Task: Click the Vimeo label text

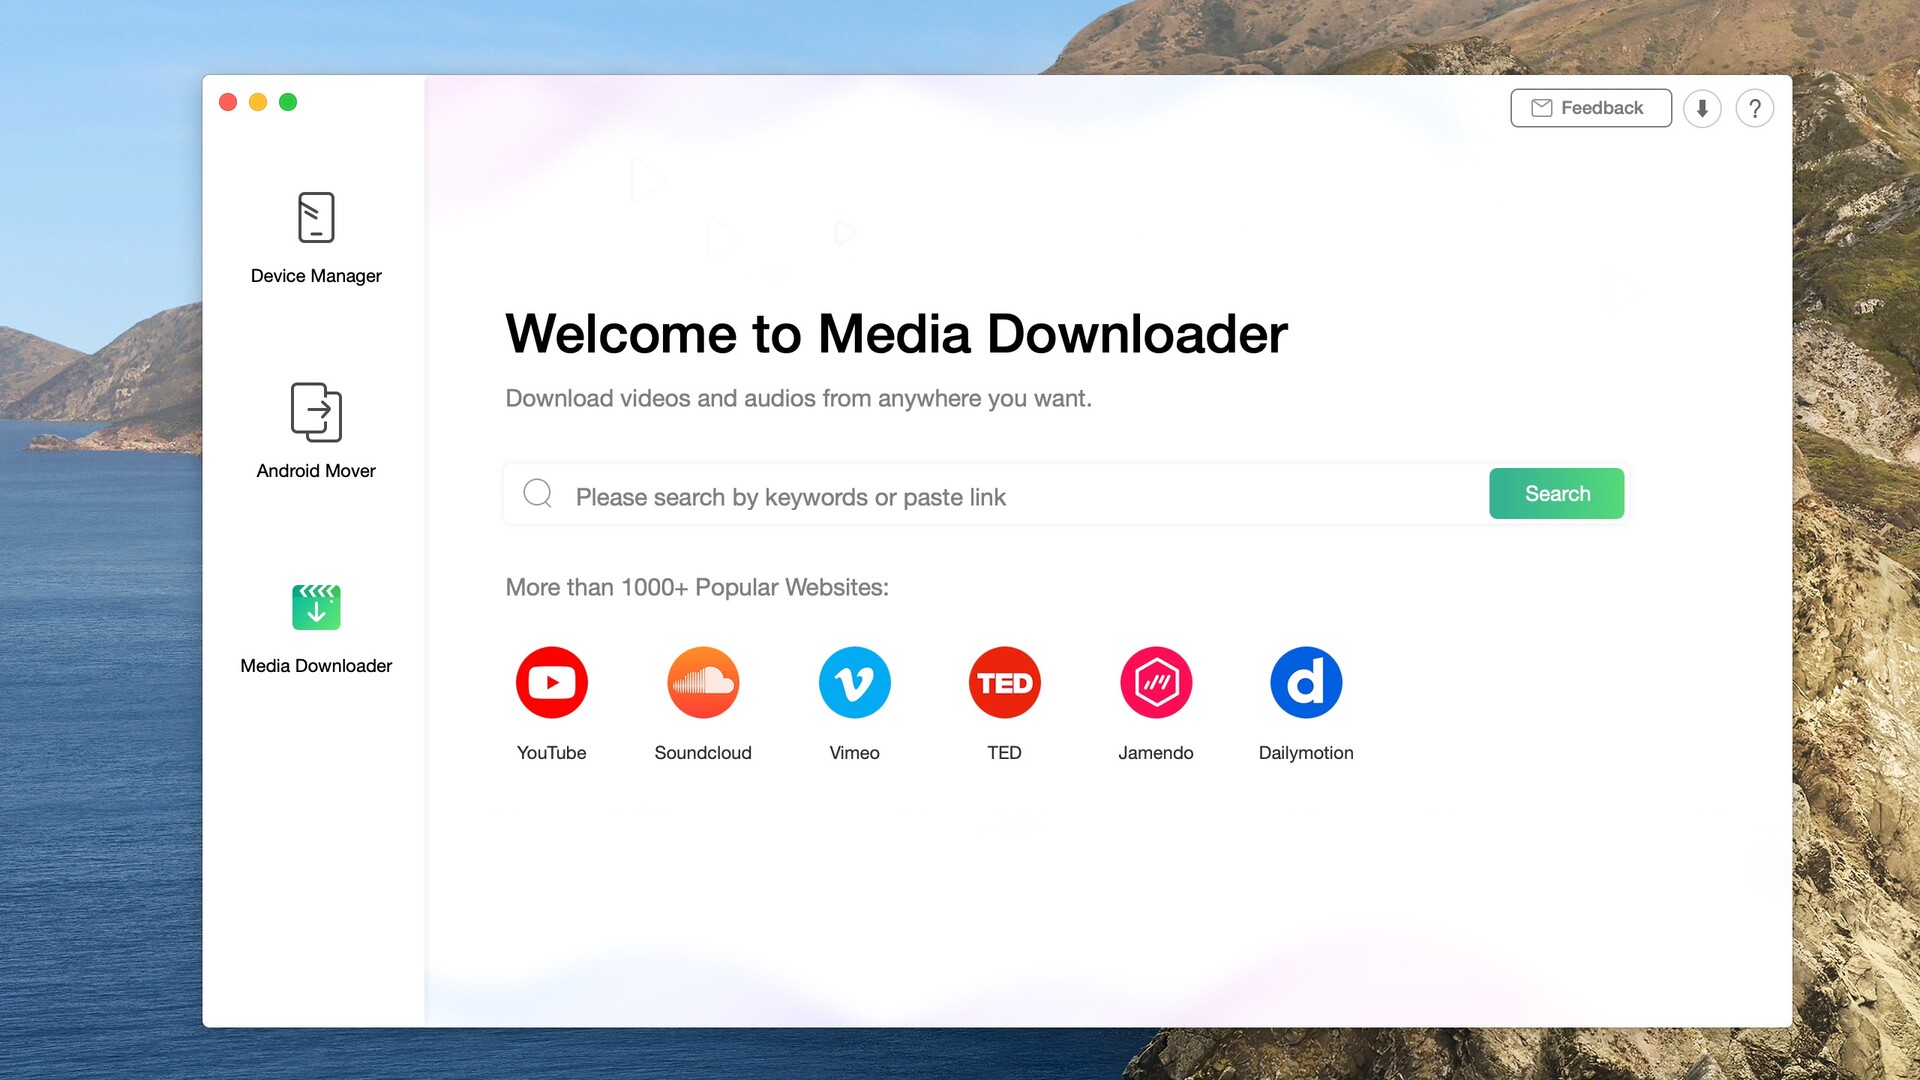Action: (x=855, y=753)
